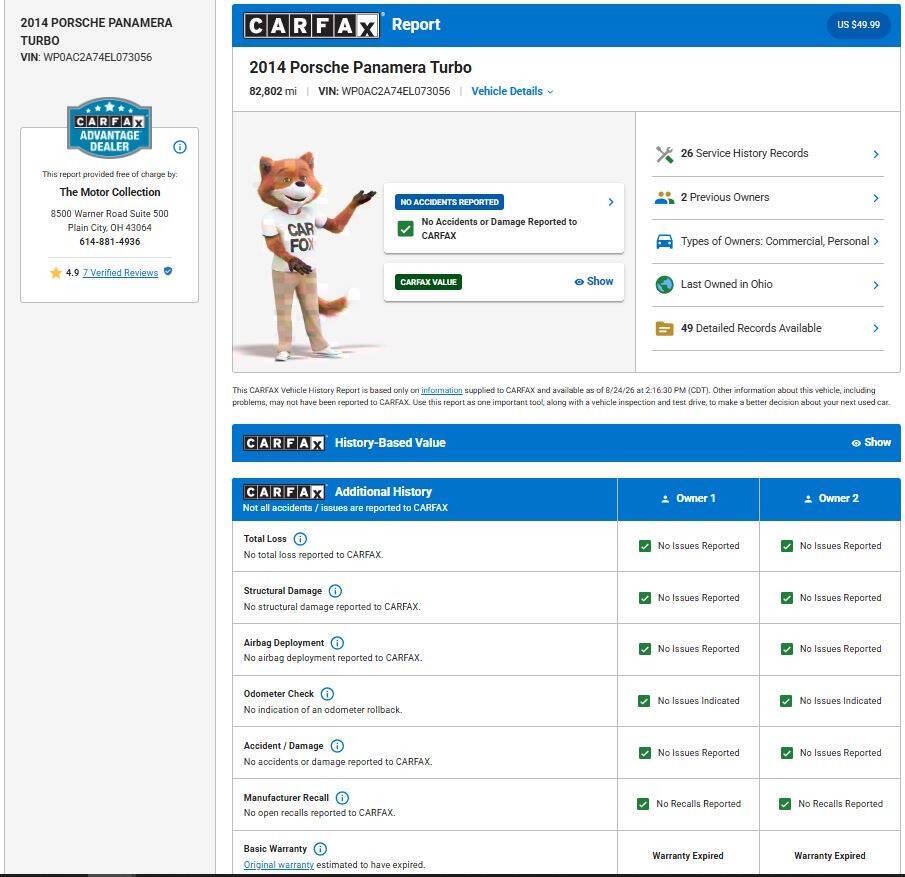The width and height of the screenshot is (905, 877).
Task: Click the Last Owned in Ohio text
Action: [x=726, y=284]
